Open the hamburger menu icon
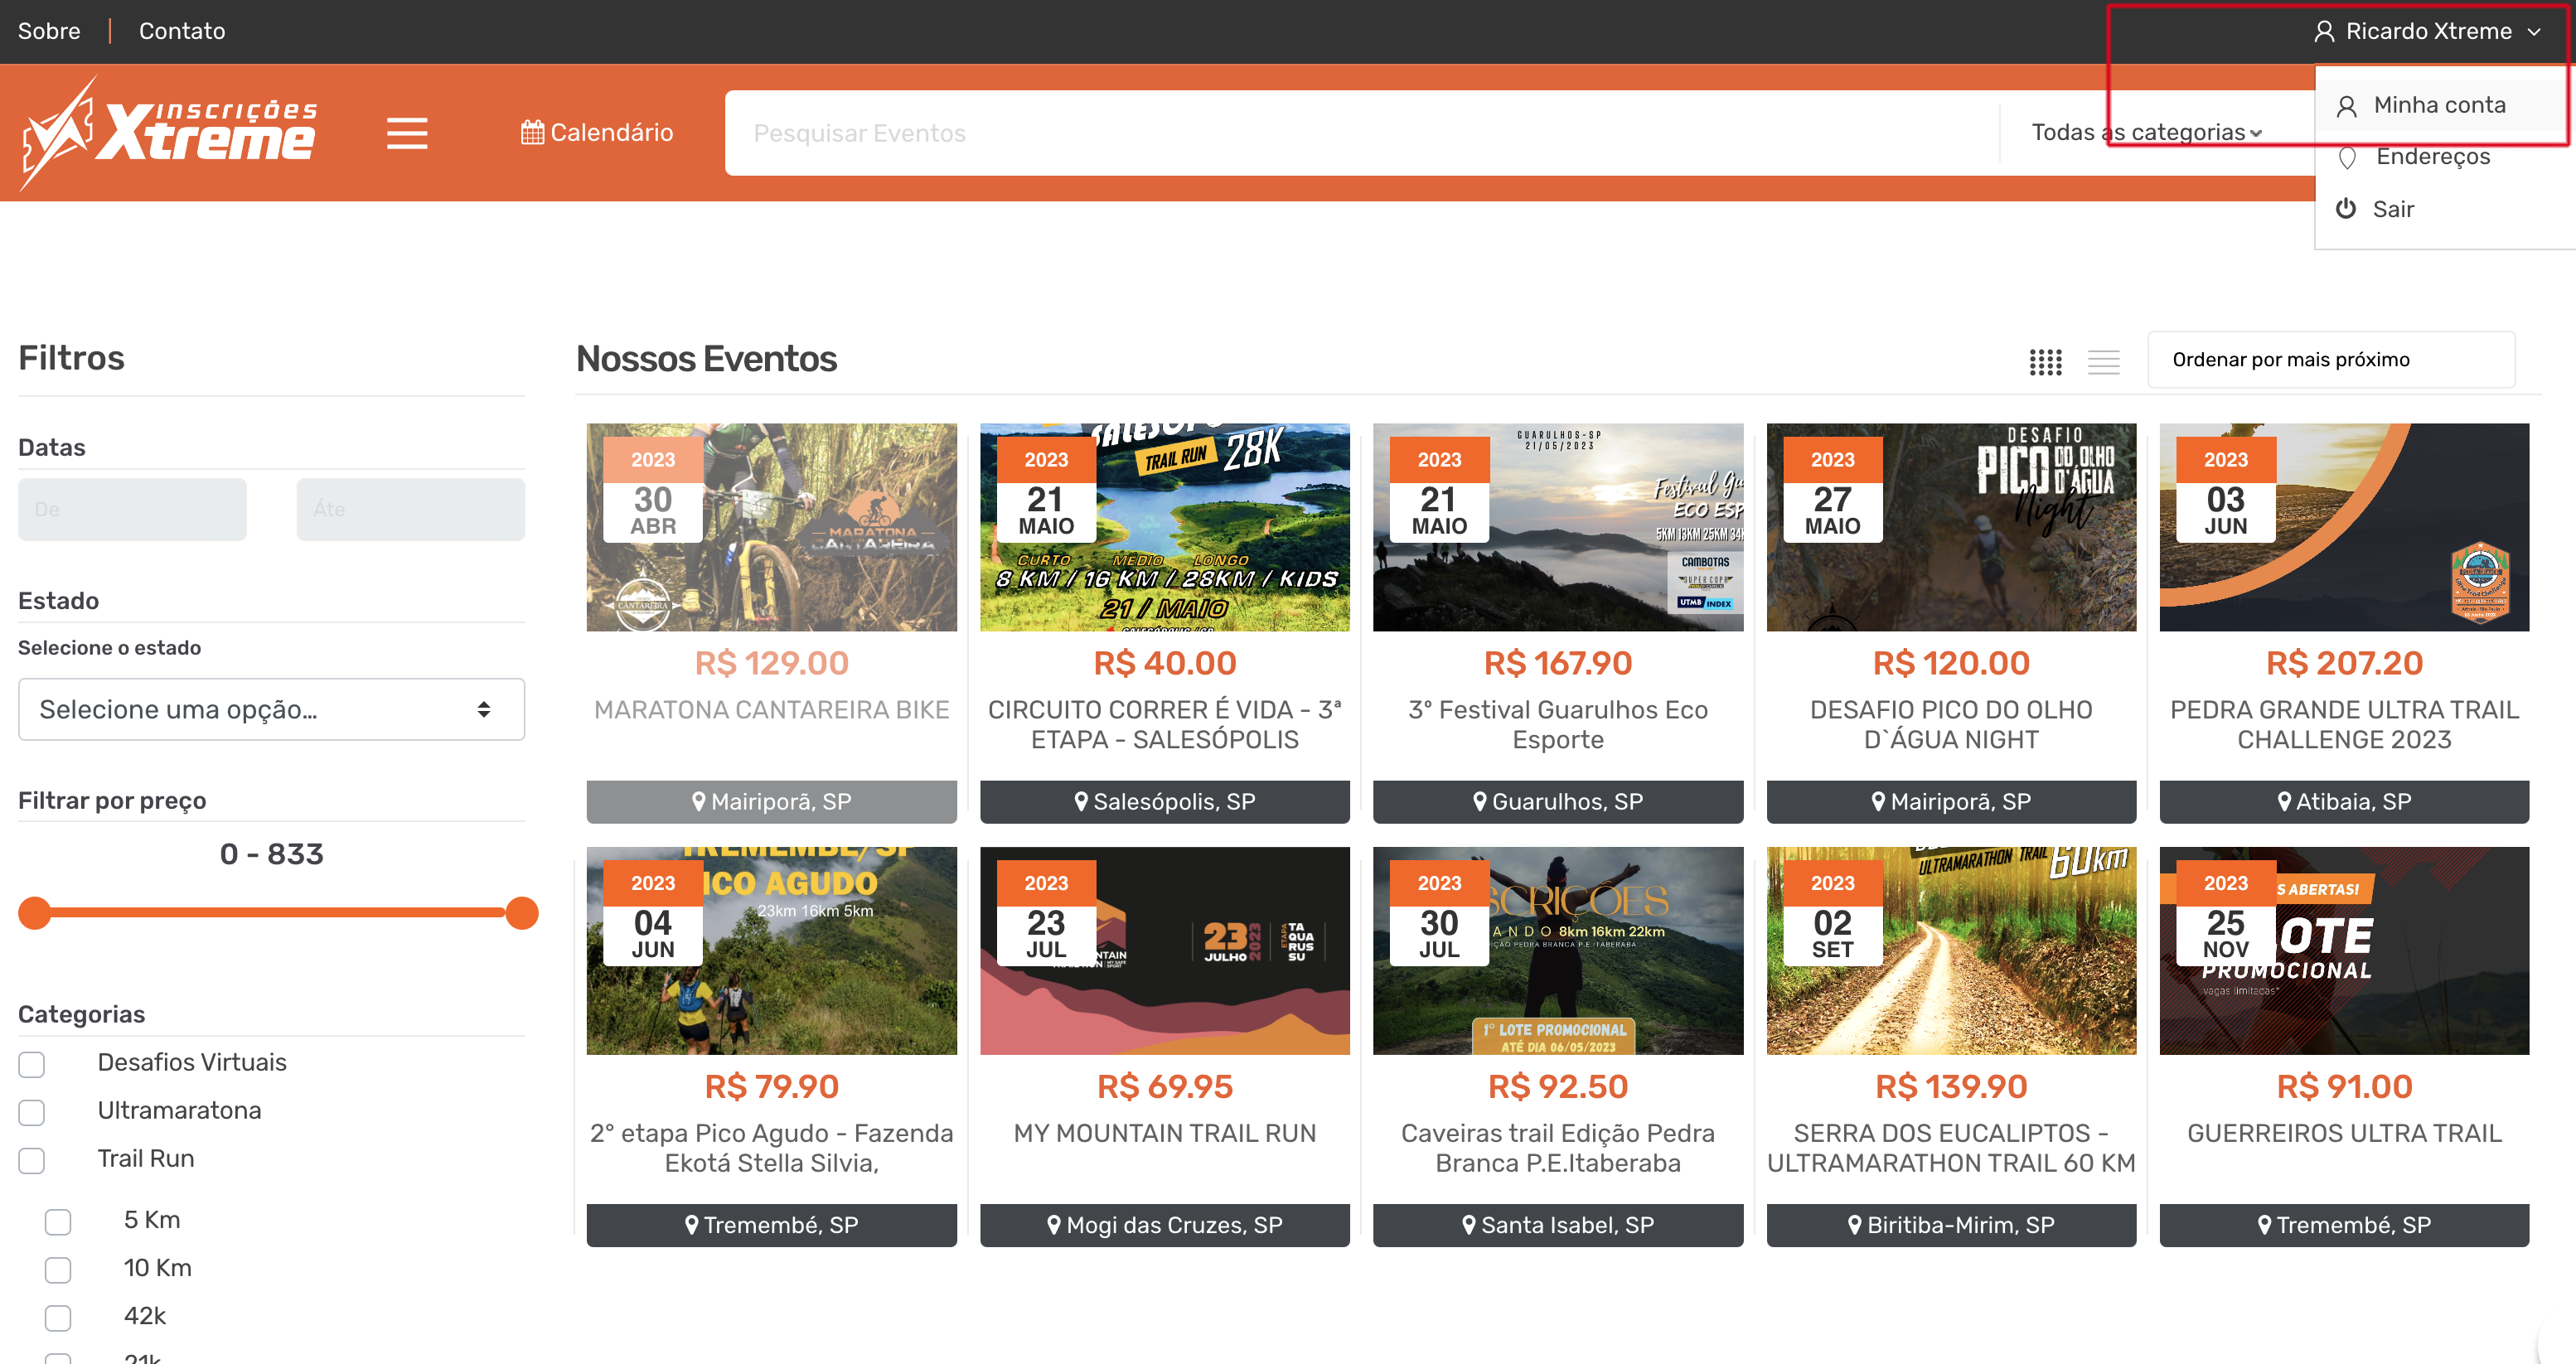2576x1364 pixels. tap(407, 133)
